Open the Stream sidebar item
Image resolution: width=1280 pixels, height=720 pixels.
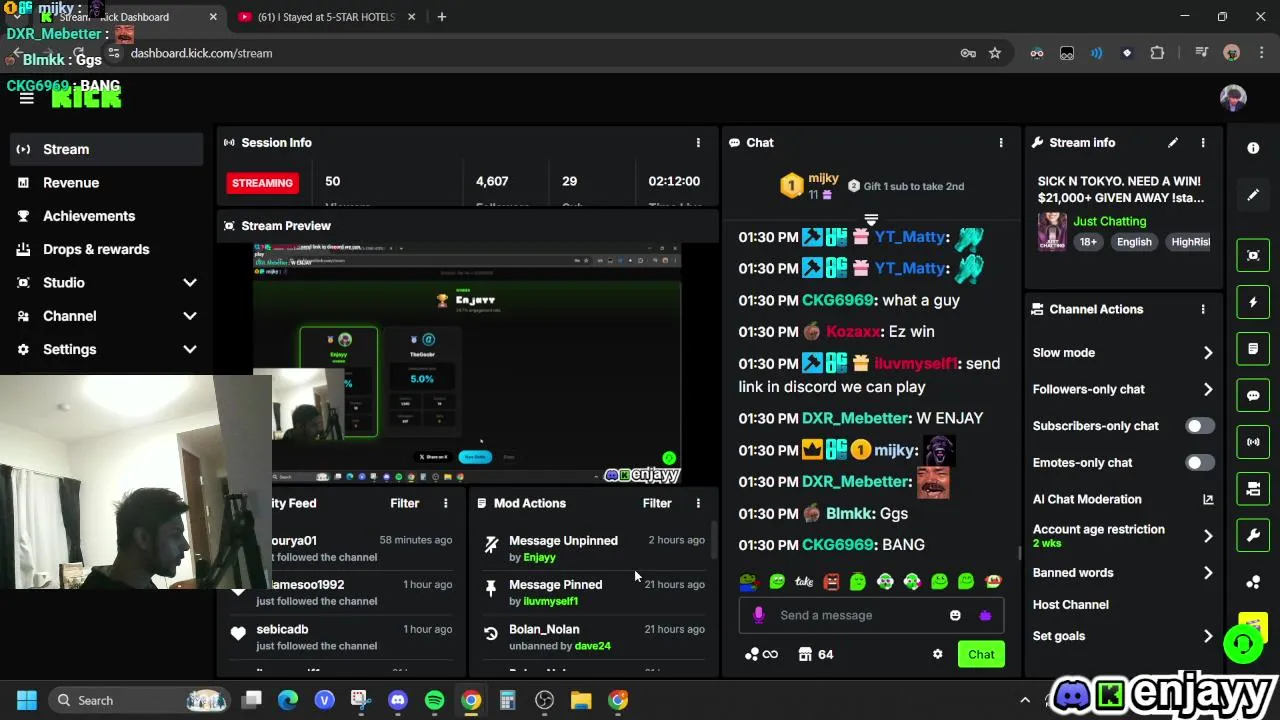106,149
